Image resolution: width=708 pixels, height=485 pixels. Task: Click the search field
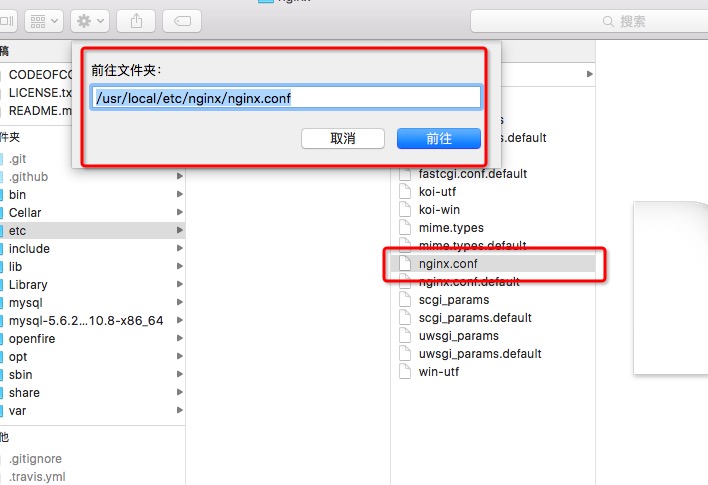[589, 21]
